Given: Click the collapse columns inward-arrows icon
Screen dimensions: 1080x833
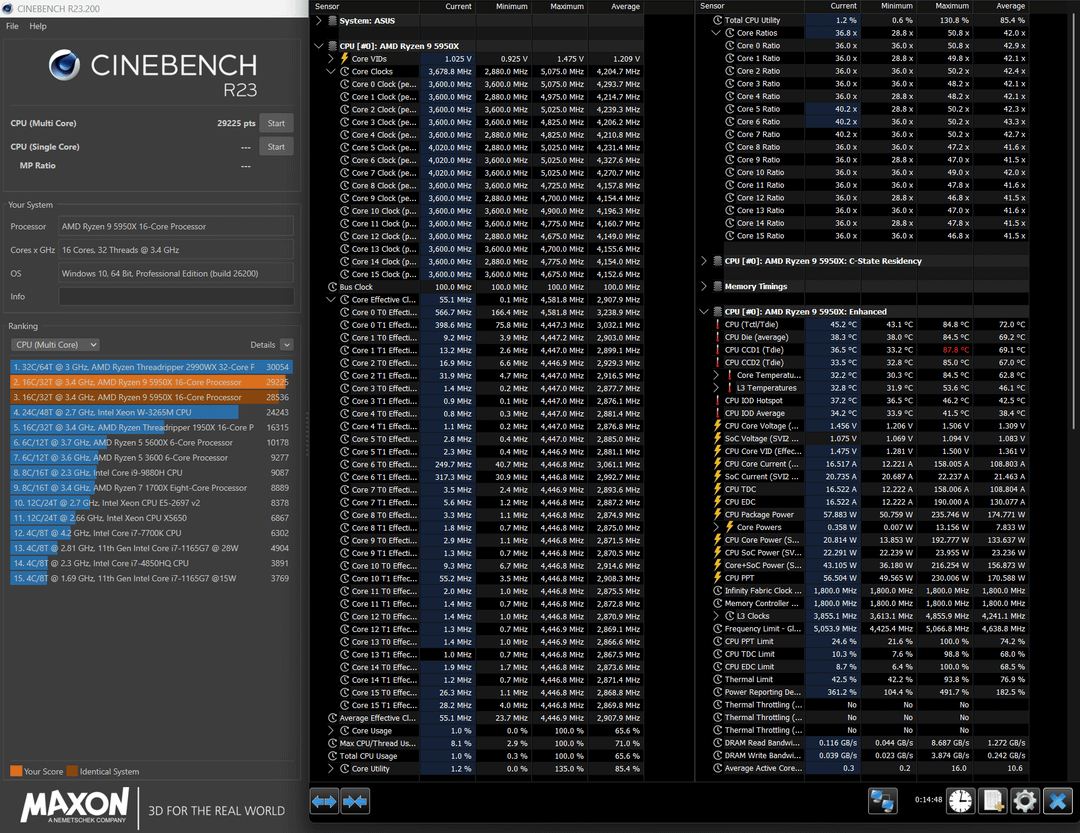Looking at the screenshot, I should 355,801.
